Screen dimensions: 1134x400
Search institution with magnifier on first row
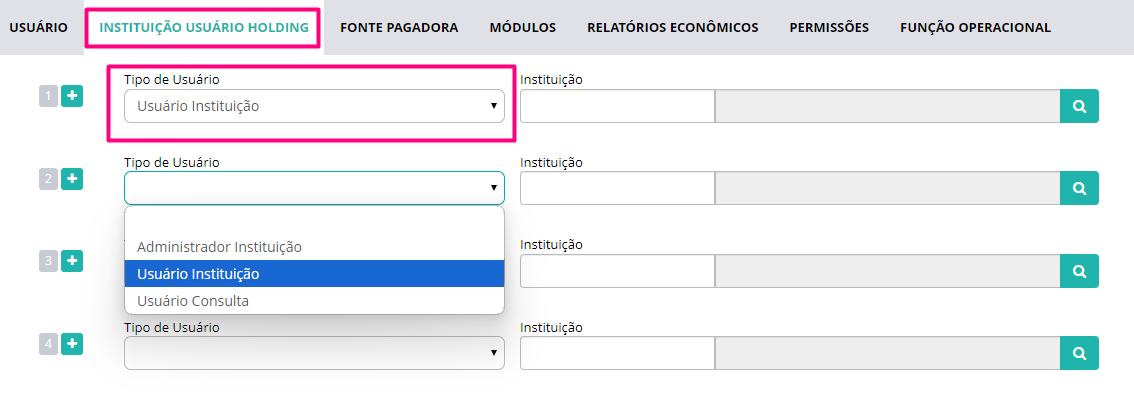(x=1079, y=106)
